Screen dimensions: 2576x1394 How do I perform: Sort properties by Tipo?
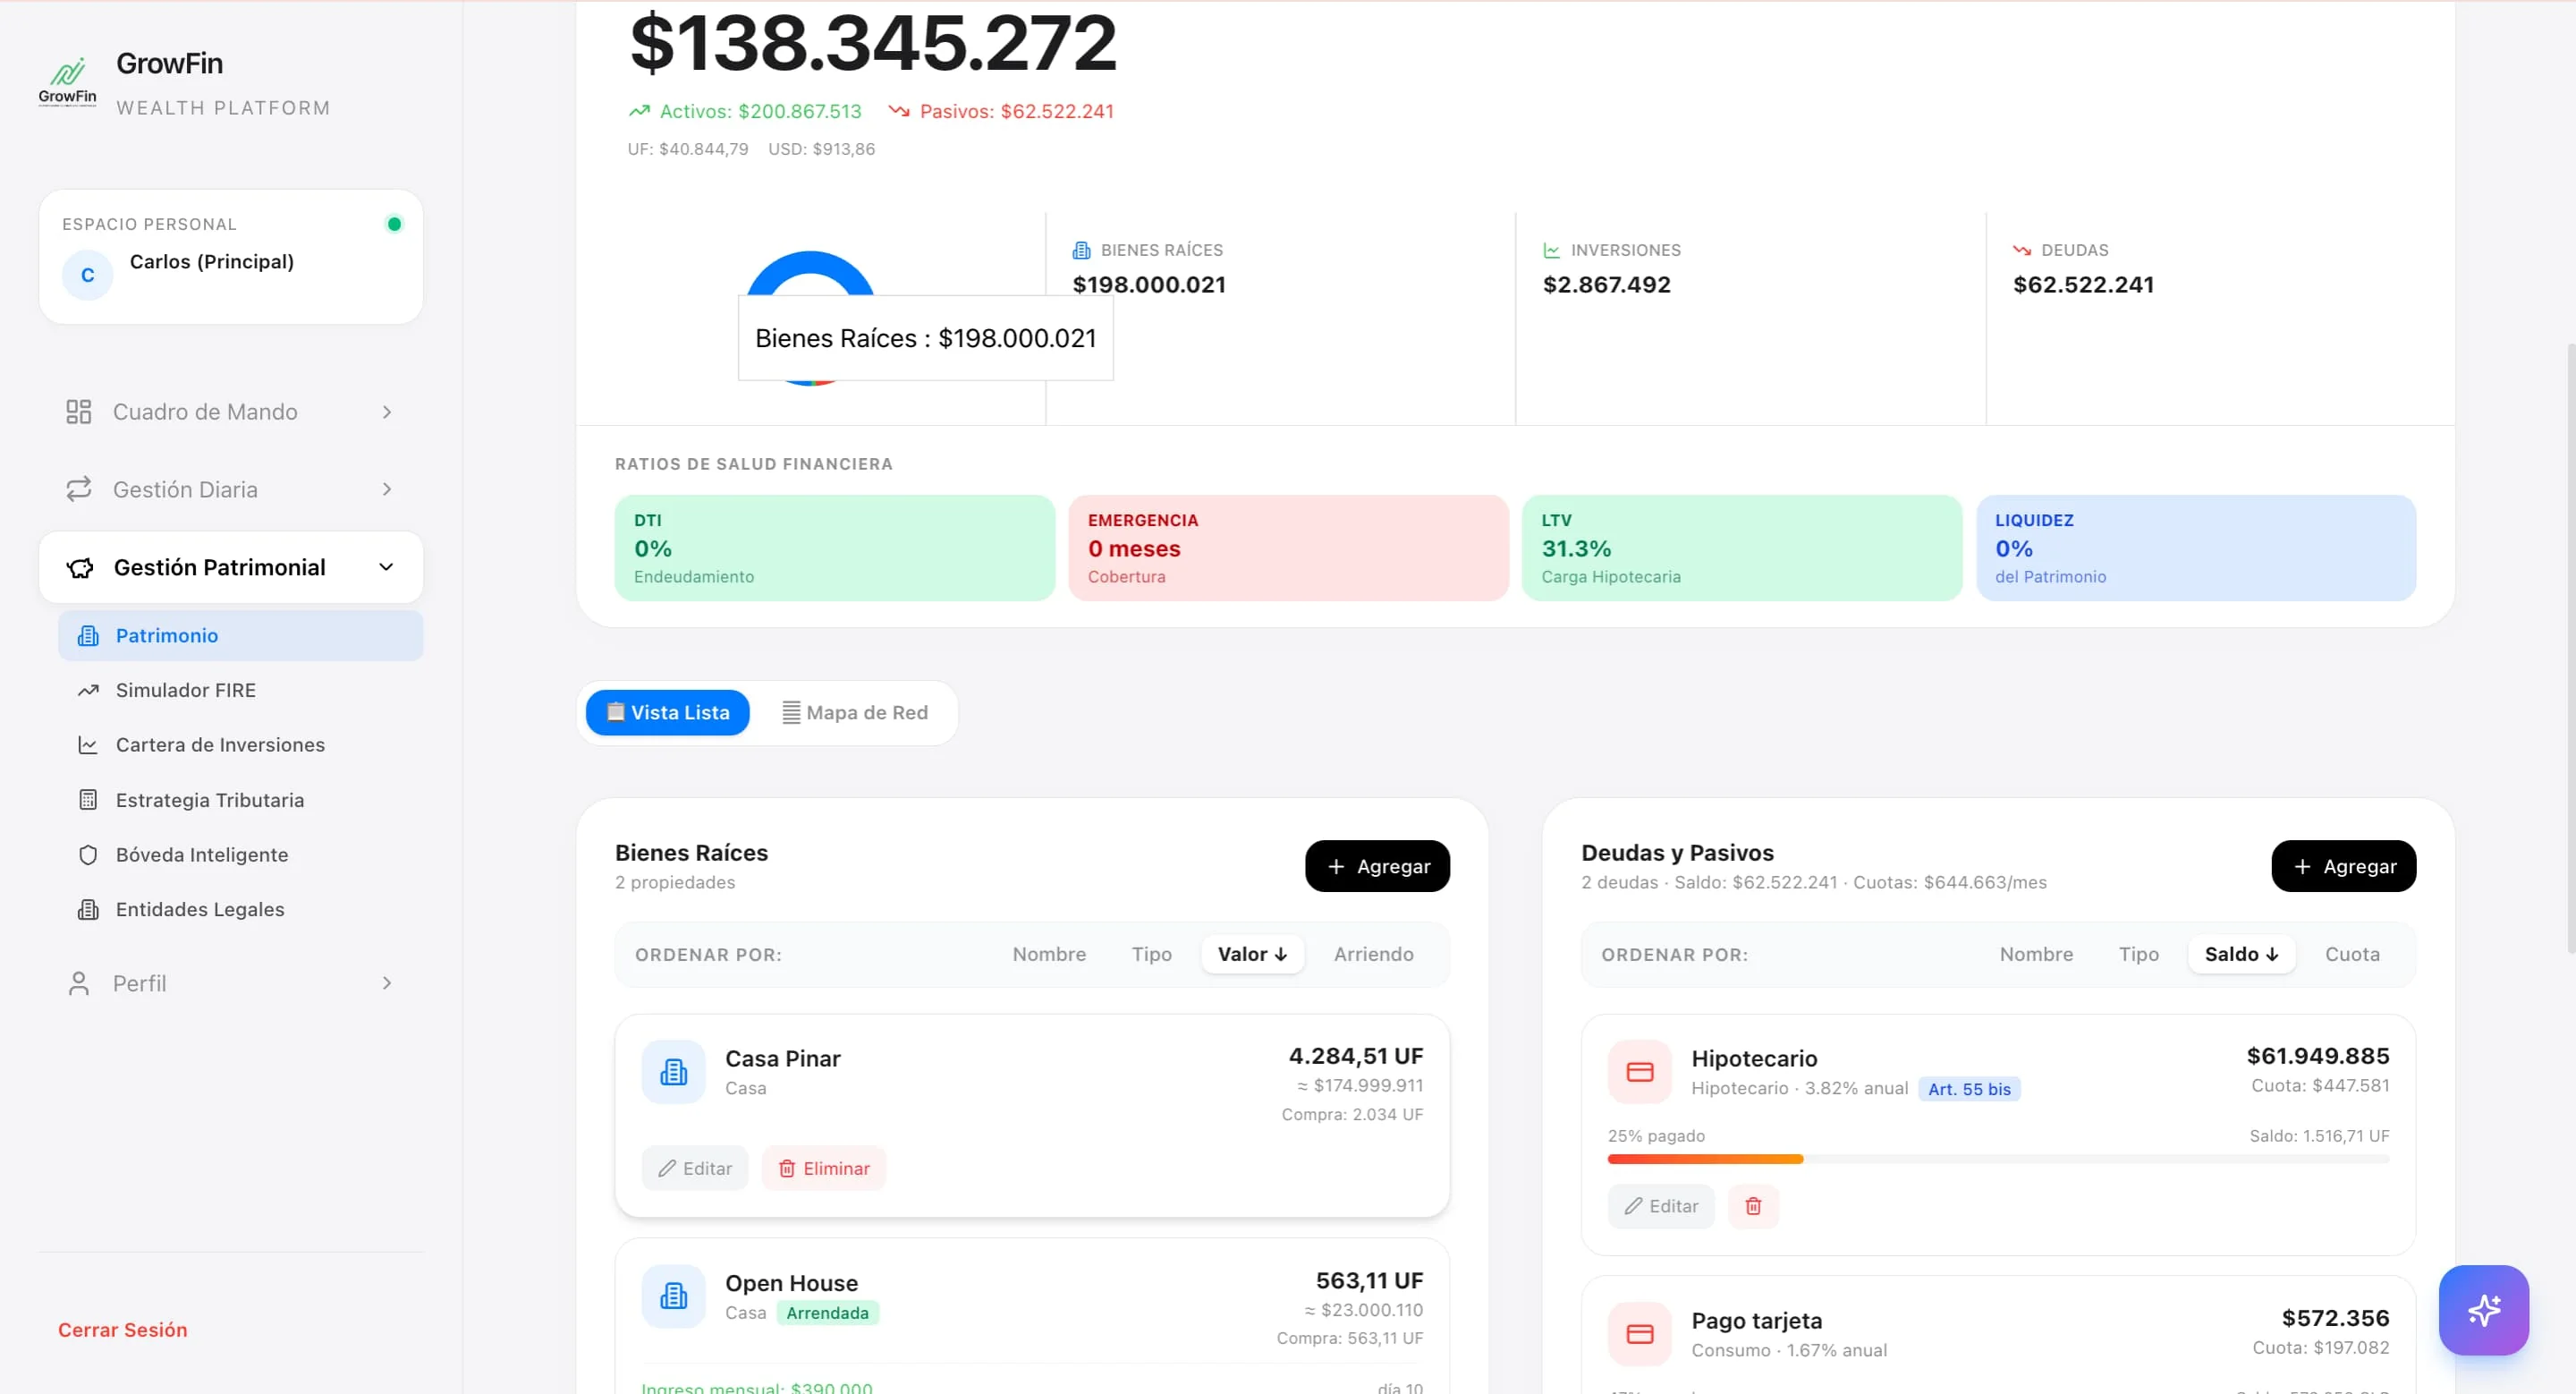[1151, 955]
